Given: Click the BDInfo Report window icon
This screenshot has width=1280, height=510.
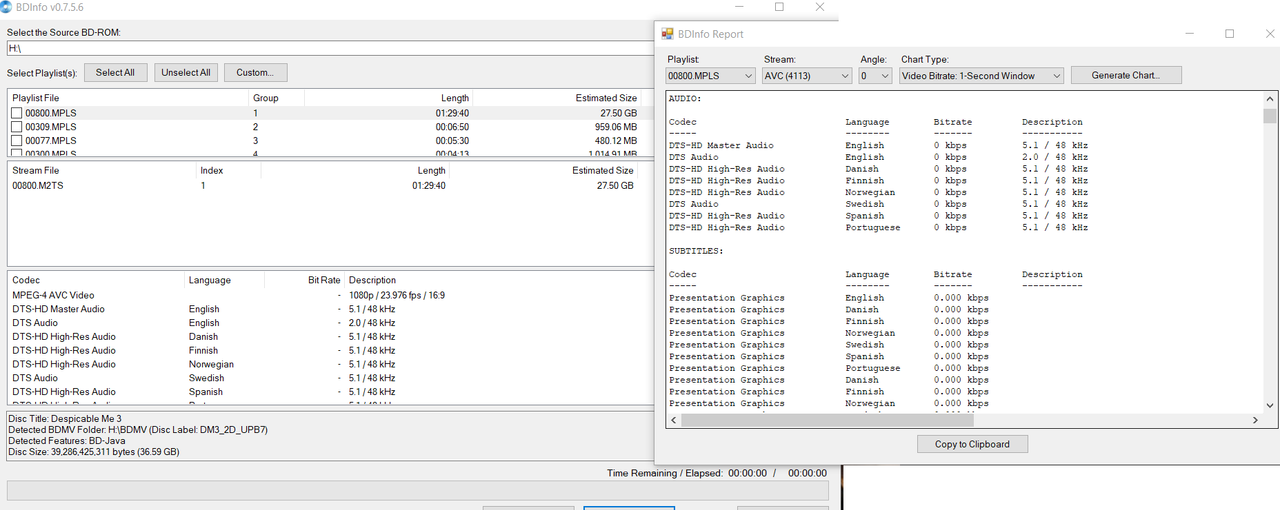Looking at the screenshot, I should (670, 33).
